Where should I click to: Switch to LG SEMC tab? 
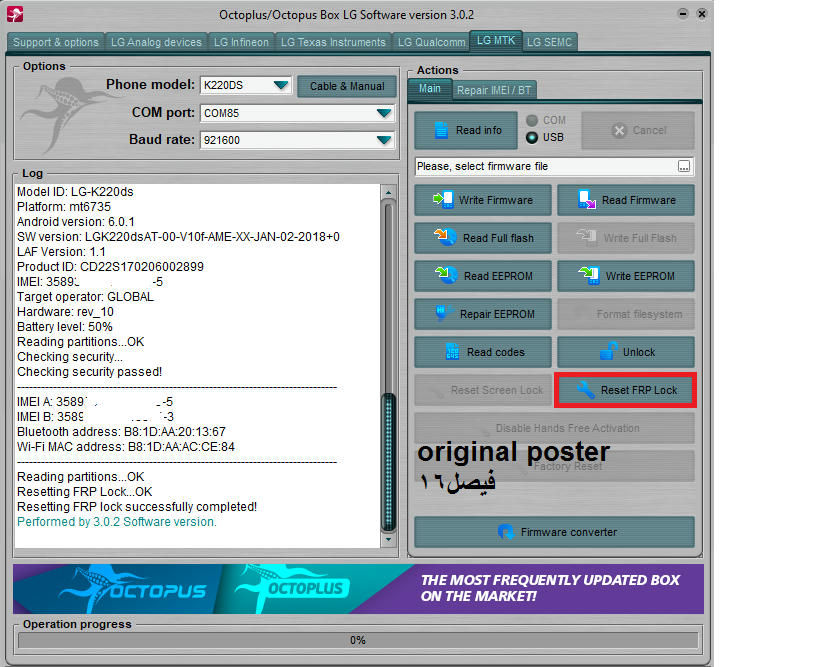coord(550,42)
